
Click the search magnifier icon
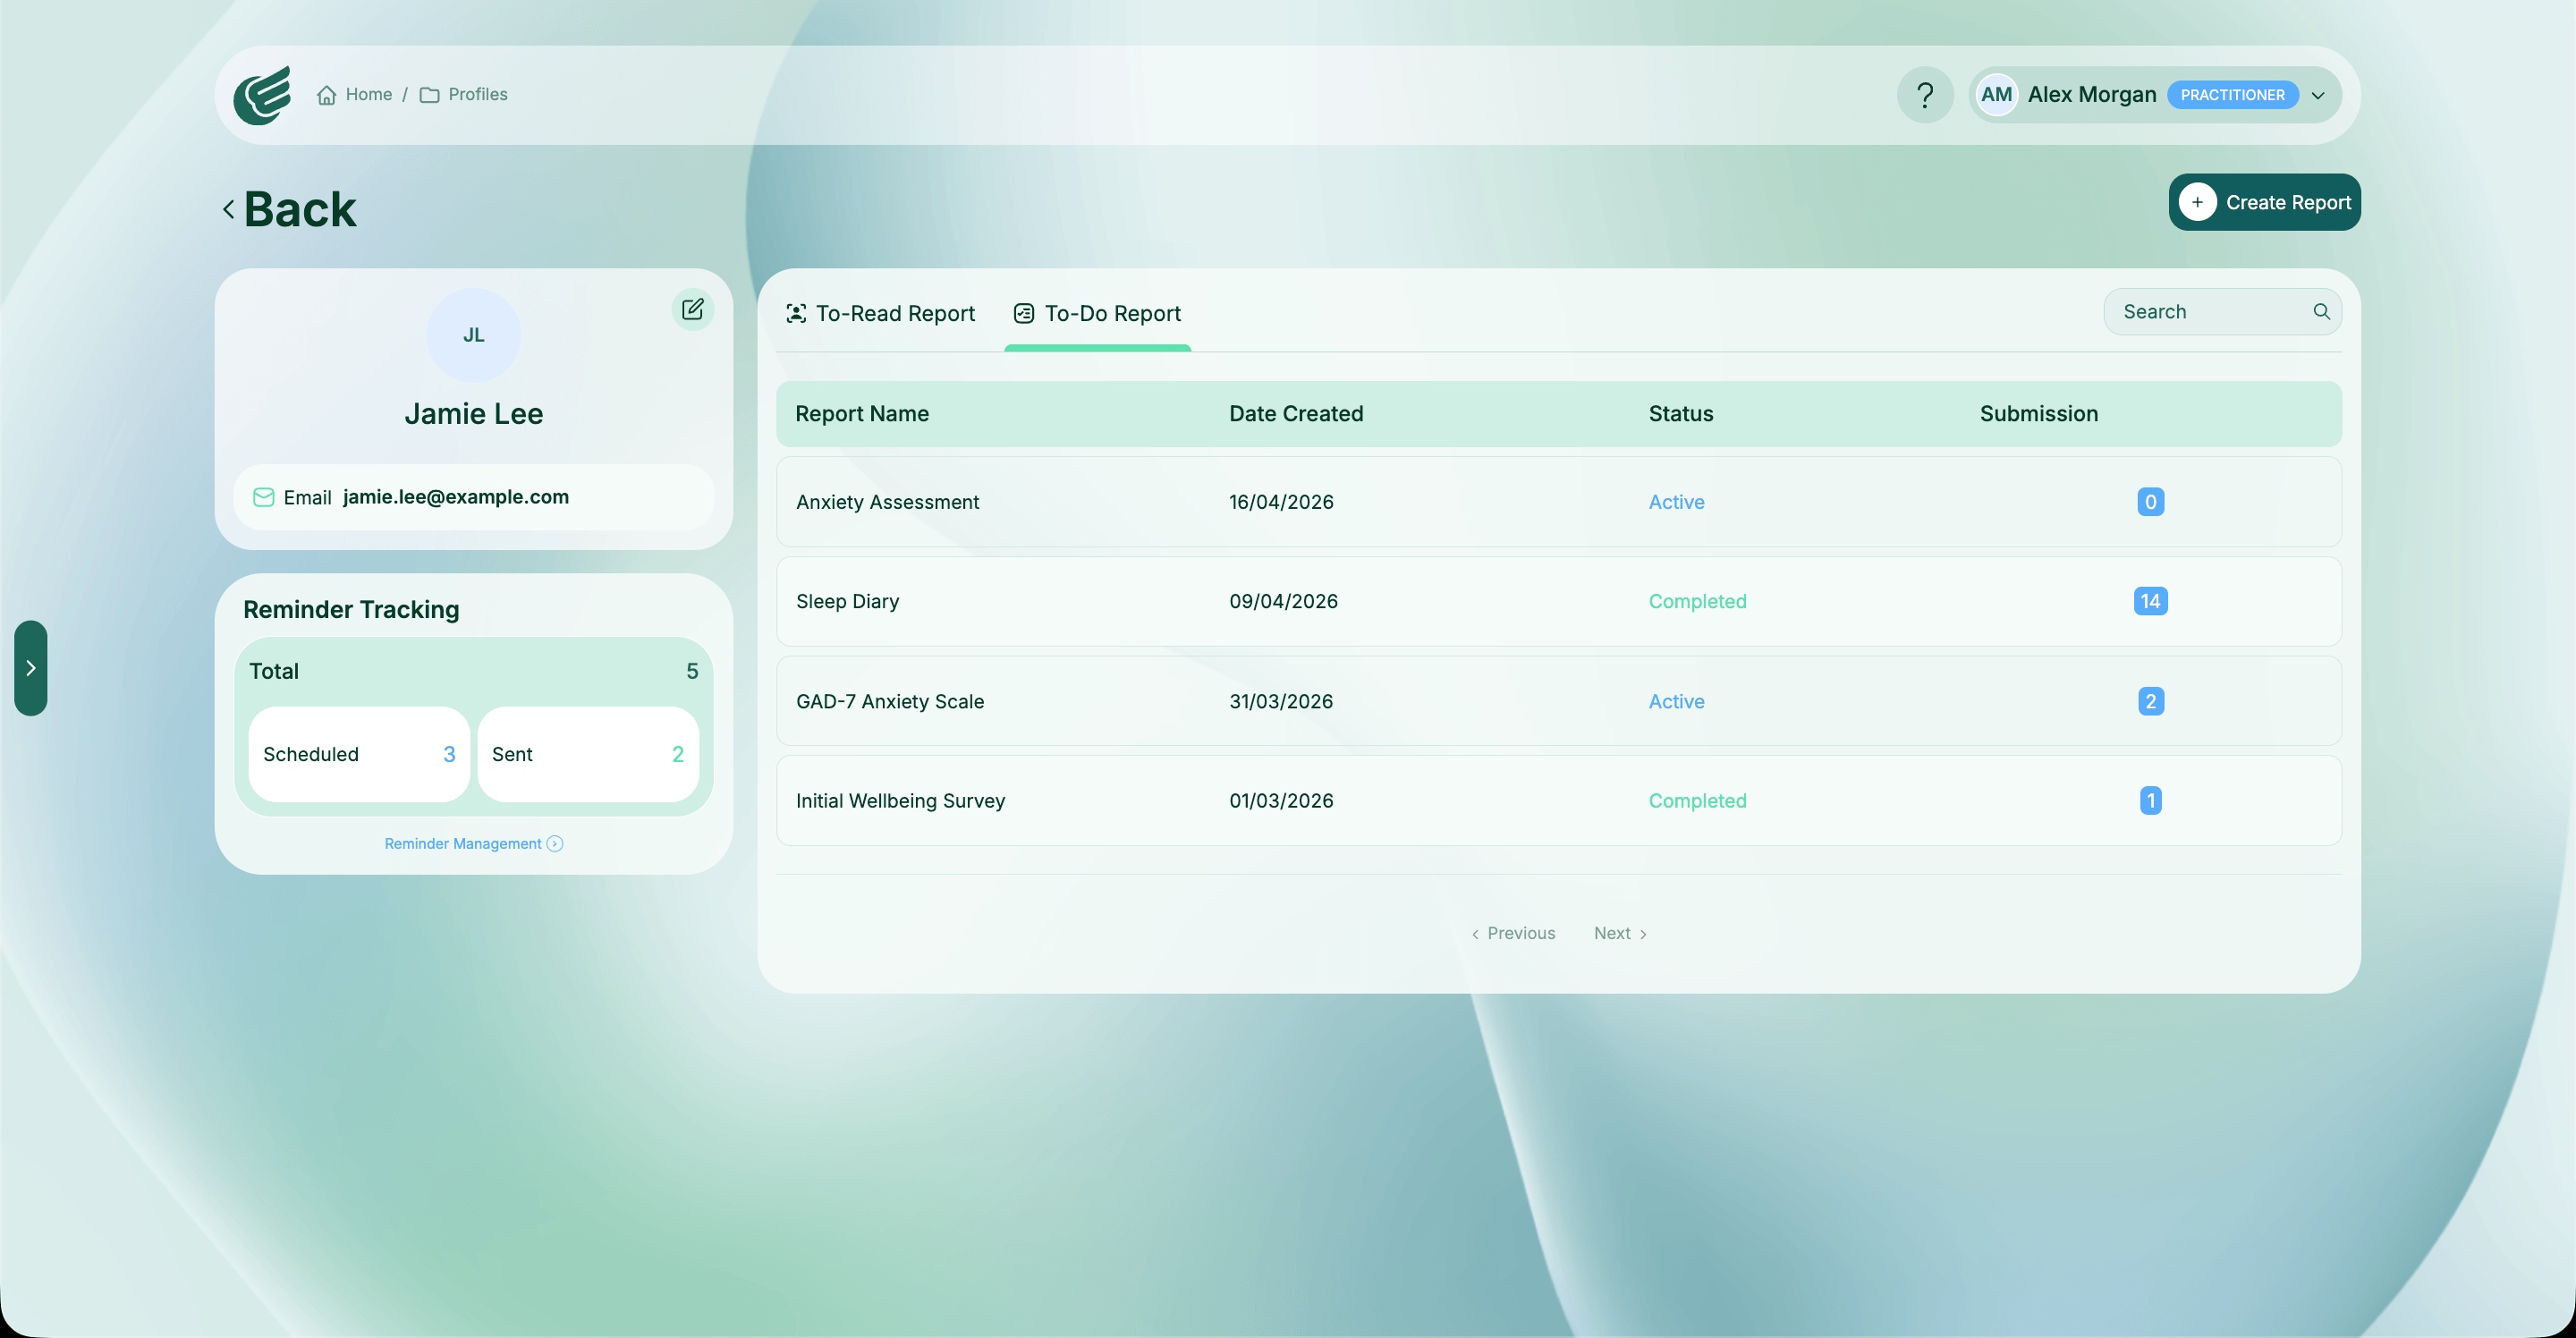[x=2321, y=312]
